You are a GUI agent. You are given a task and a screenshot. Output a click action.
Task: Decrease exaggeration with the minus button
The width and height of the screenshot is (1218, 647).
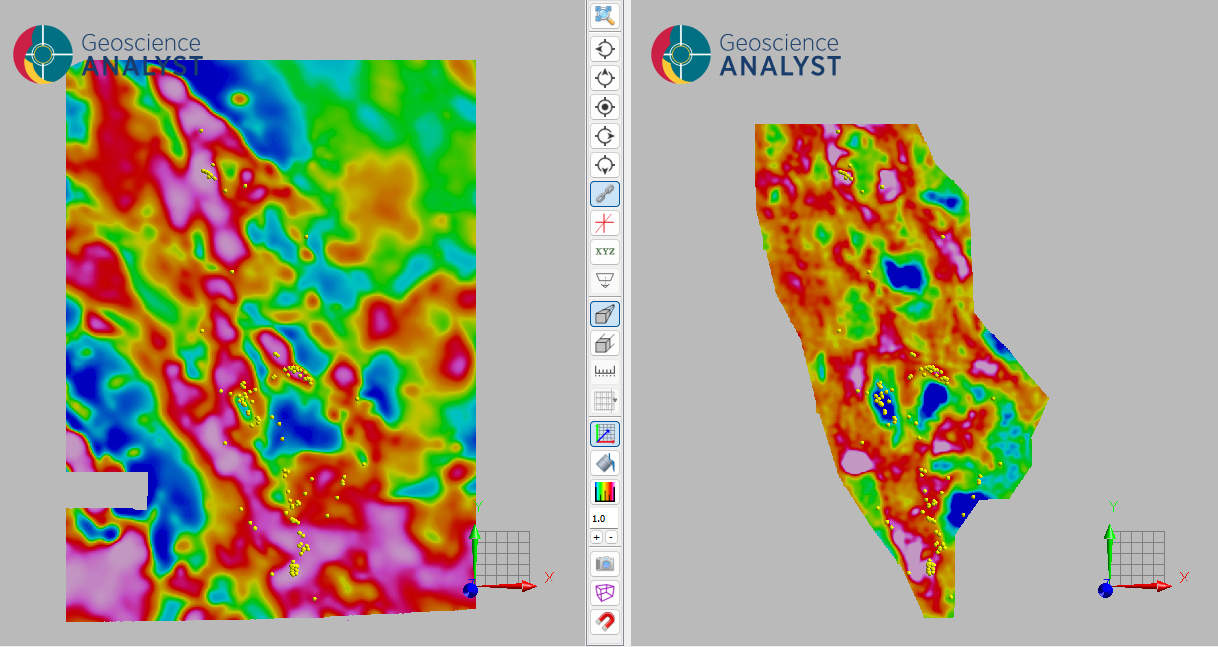click(611, 537)
